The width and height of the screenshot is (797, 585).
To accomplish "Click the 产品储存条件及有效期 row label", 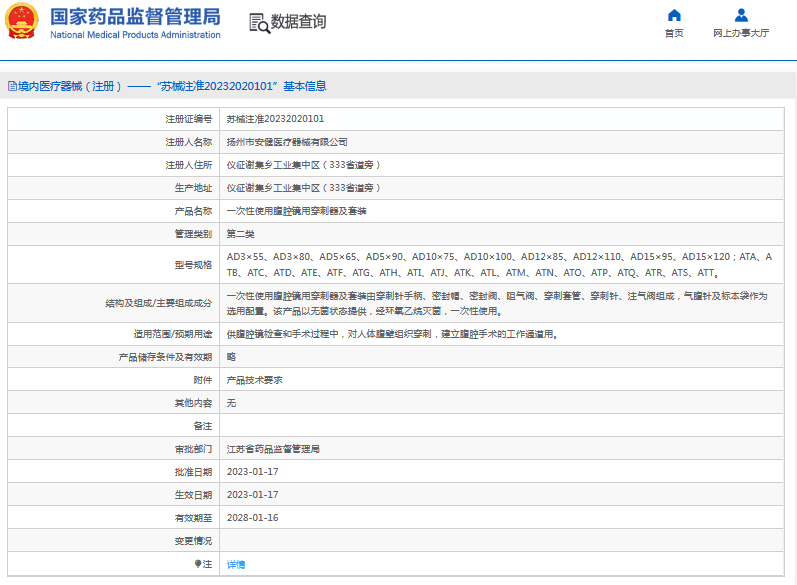I will click(165, 357).
